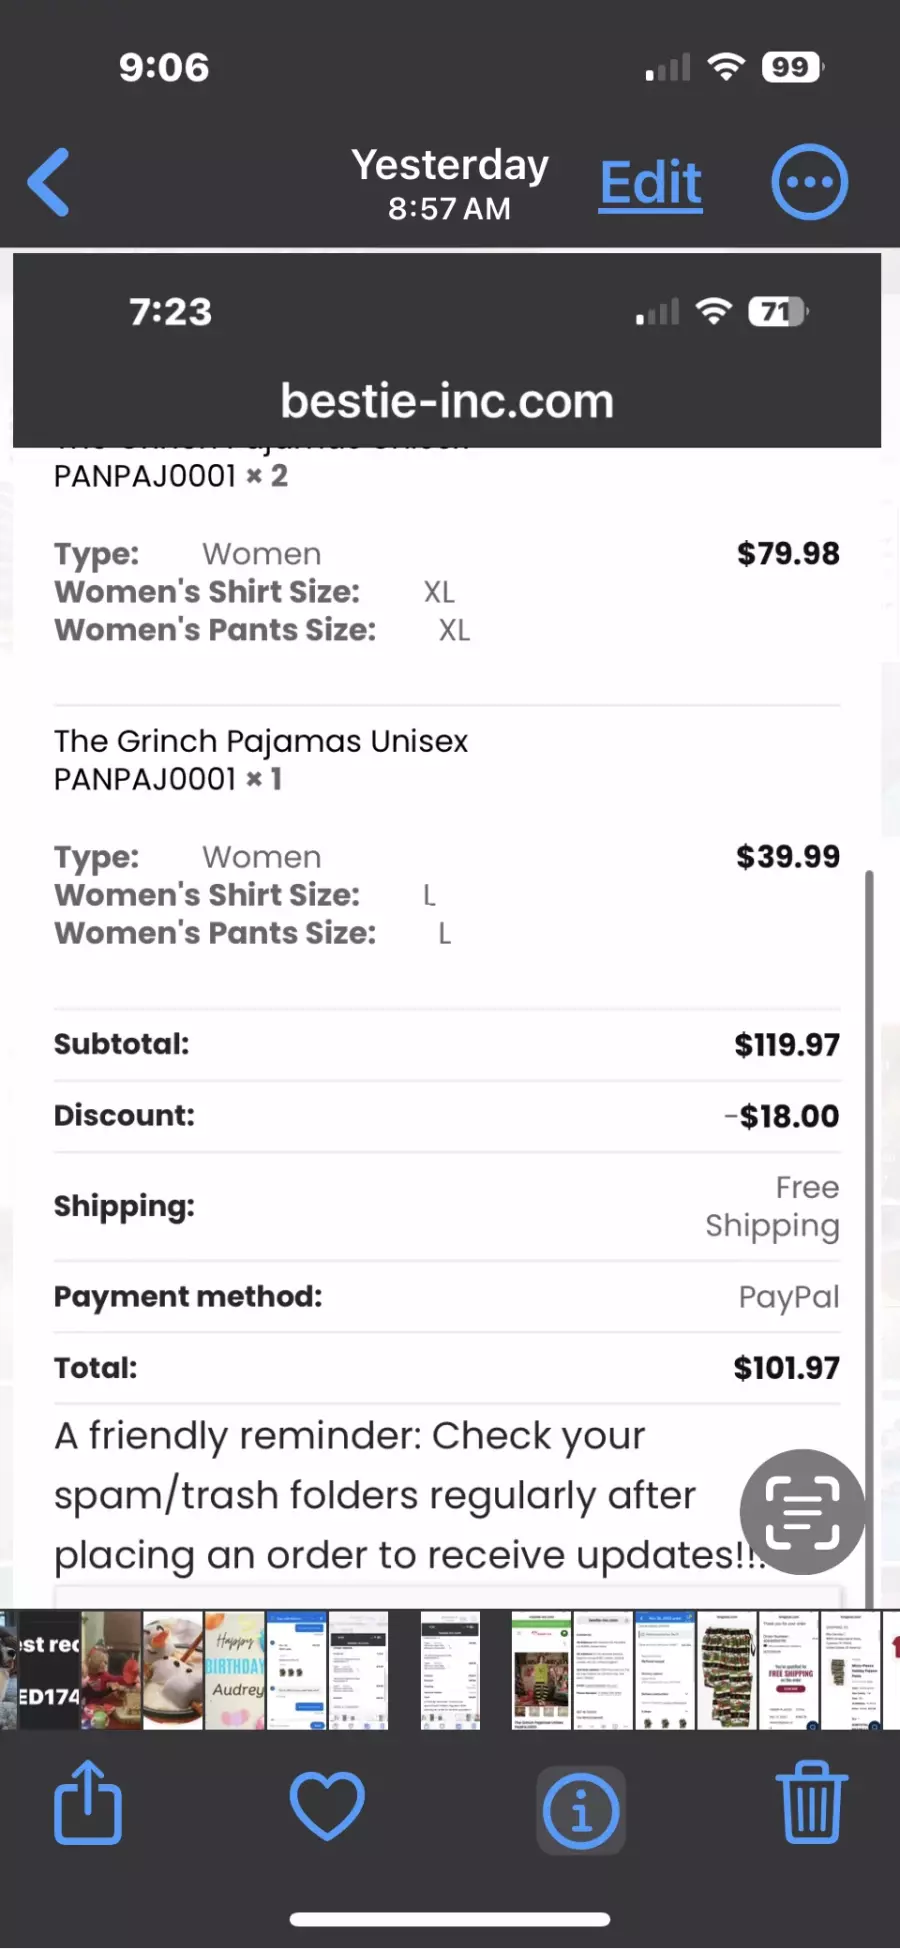Open the FREE SHIPPING screenshot thumbnail
This screenshot has height=1949, width=900.
789,1670
